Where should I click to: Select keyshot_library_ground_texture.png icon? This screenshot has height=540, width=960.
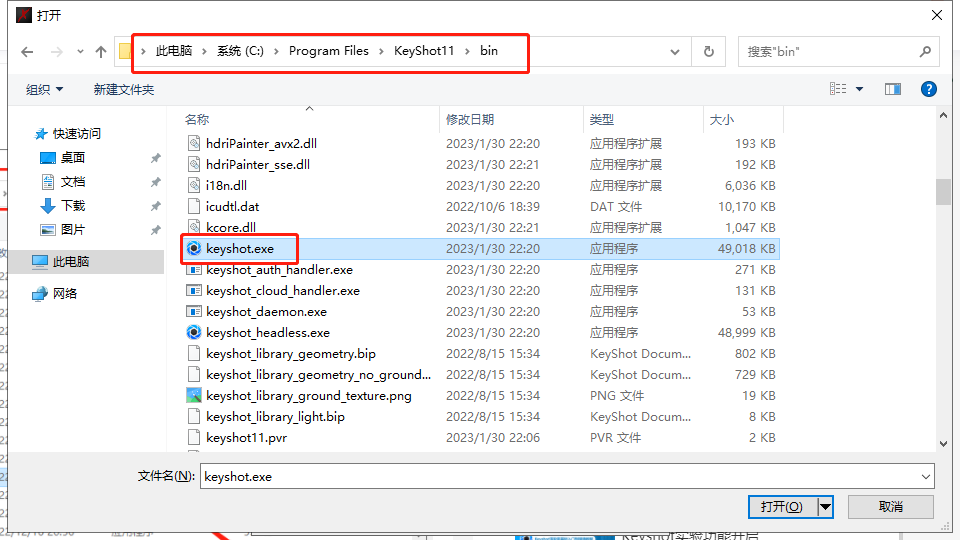point(193,396)
